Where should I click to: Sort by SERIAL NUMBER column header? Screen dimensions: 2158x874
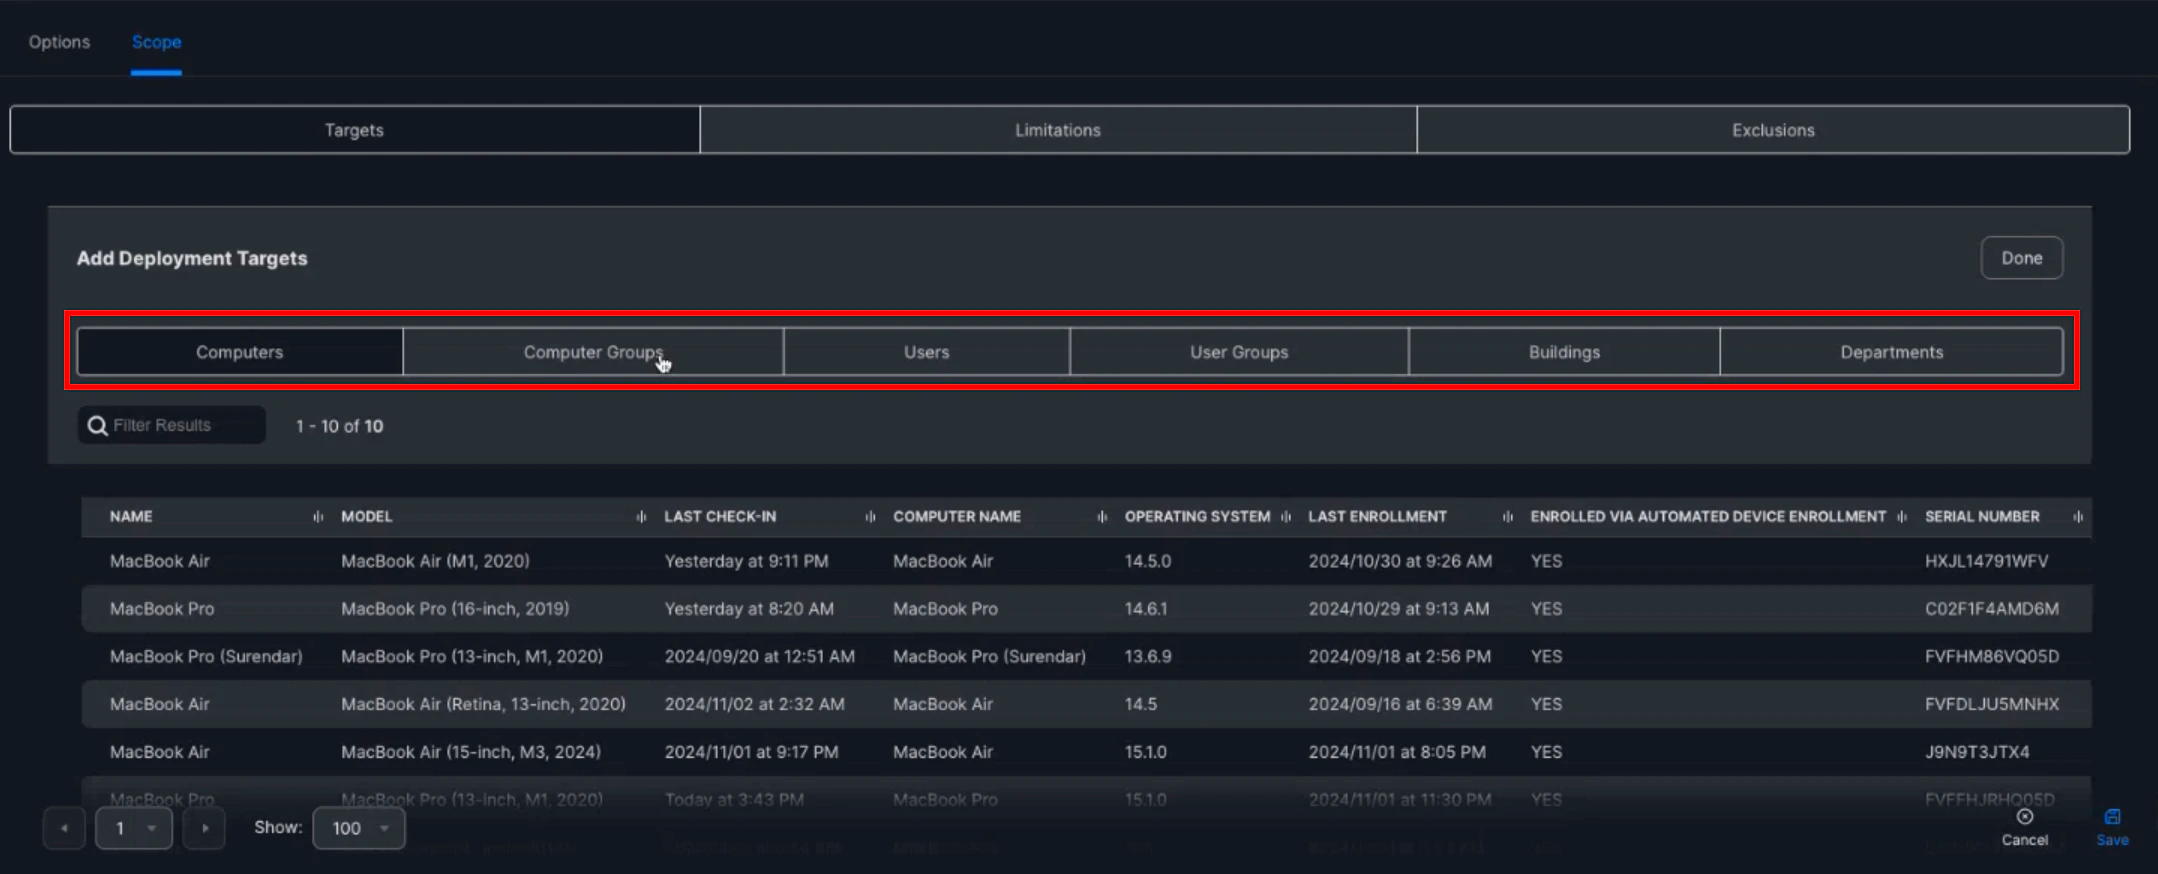pos(1982,517)
